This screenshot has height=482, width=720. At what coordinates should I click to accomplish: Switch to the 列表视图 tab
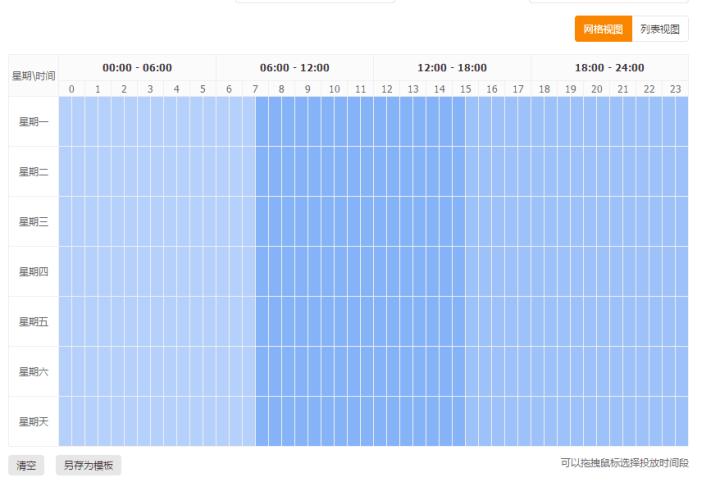(x=660, y=29)
